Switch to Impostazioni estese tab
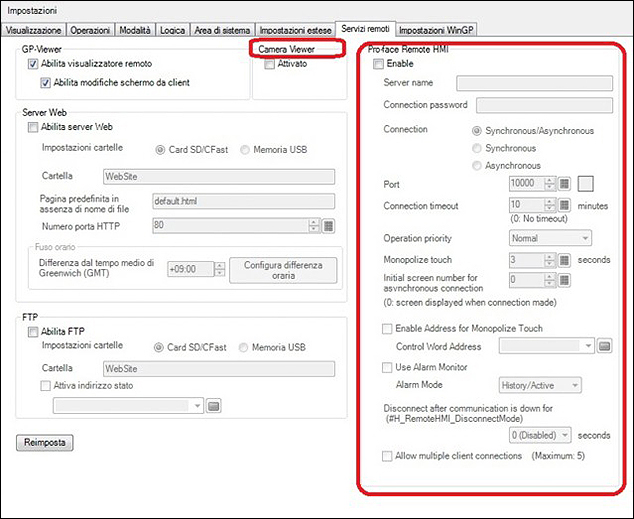This screenshot has width=634, height=519. click(x=296, y=30)
